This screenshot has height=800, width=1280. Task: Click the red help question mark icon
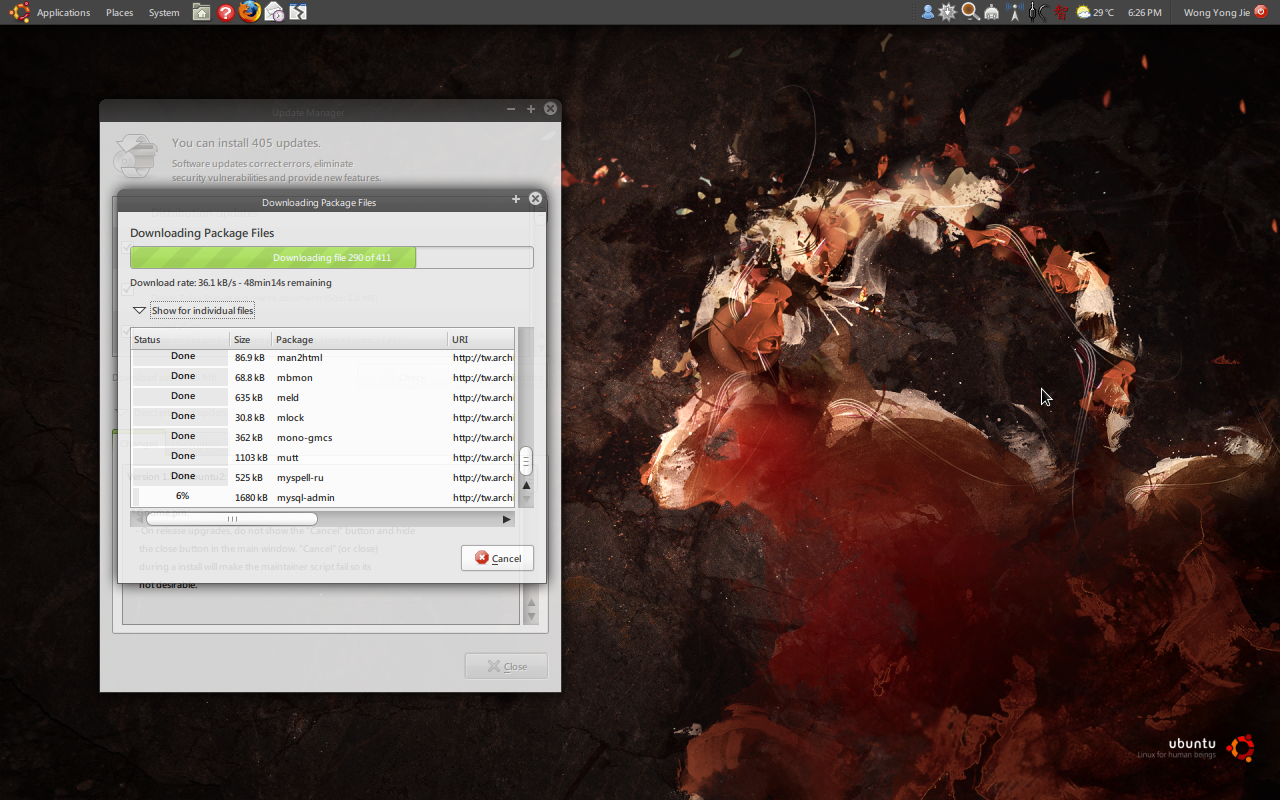click(x=226, y=12)
